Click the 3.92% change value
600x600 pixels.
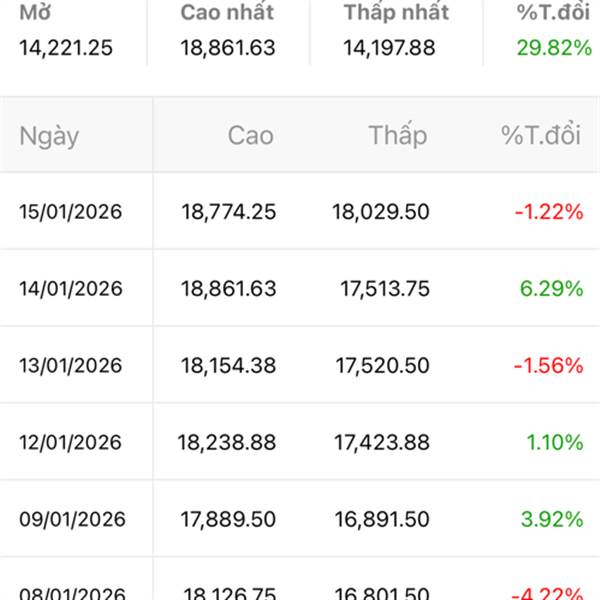click(551, 519)
